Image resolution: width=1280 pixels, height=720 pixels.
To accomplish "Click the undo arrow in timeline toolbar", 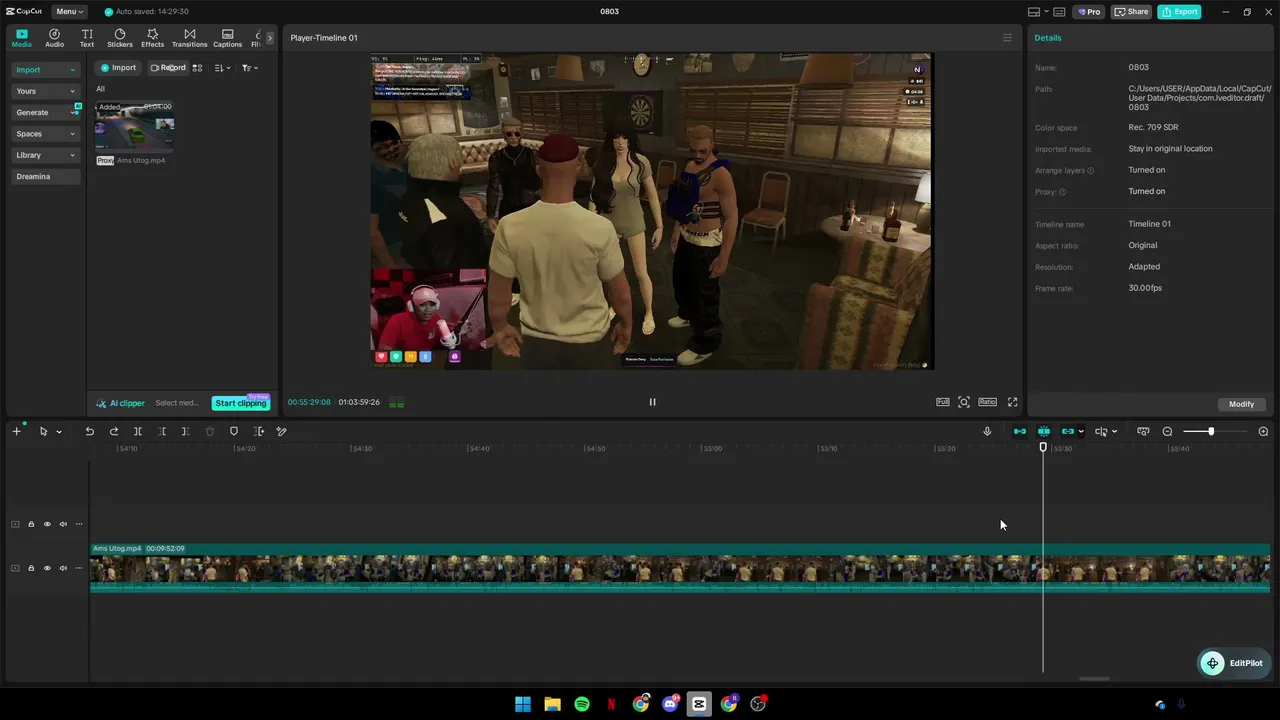I will (x=89, y=431).
